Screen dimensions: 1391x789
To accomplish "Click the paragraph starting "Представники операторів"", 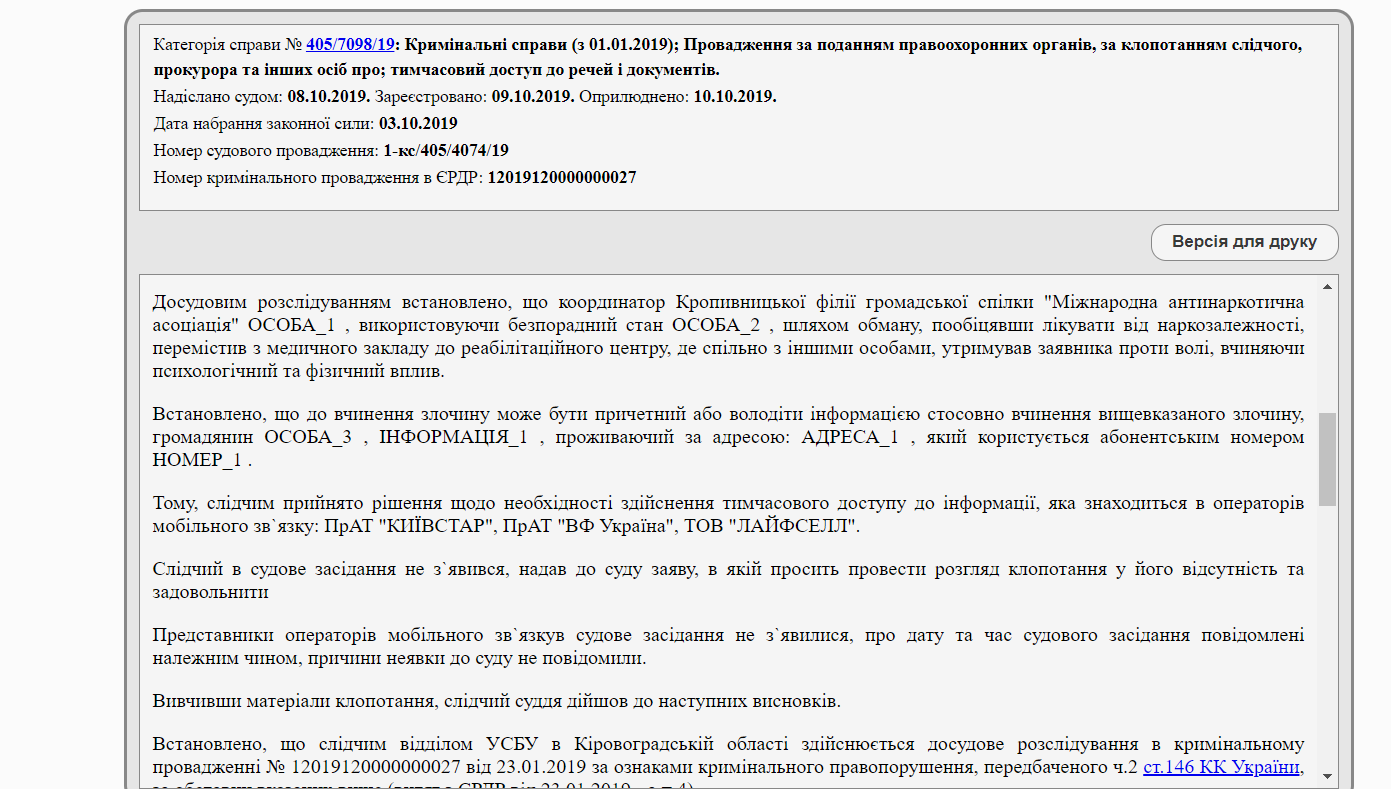I will coord(728,647).
